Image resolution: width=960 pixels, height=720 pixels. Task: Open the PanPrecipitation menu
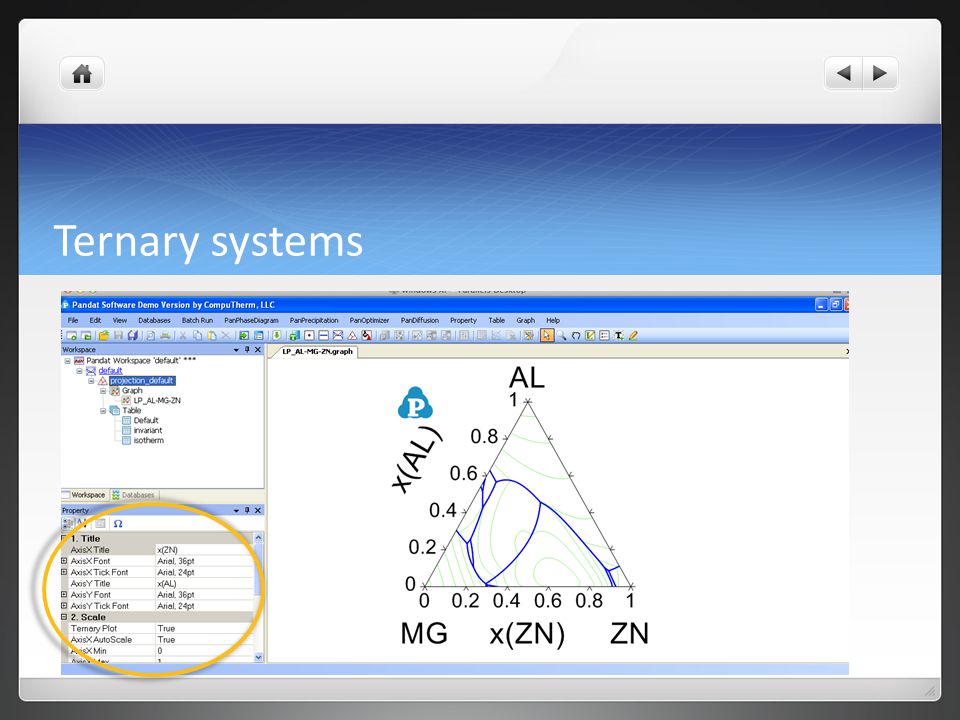(314, 320)
